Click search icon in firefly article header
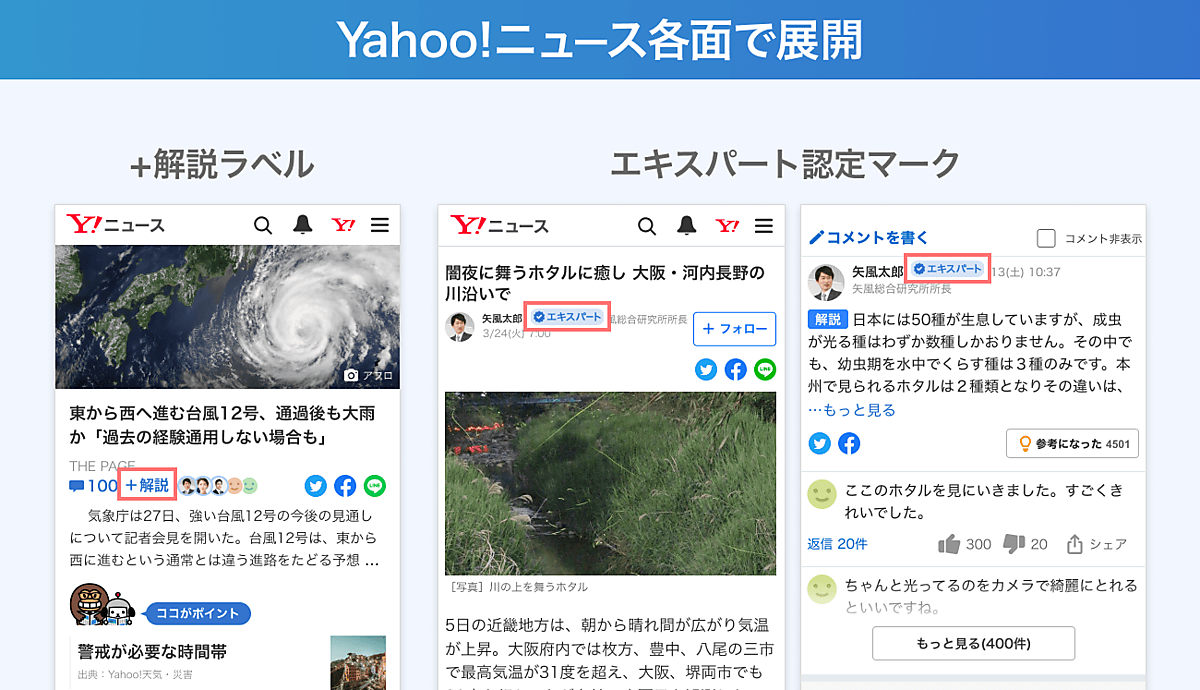 coord(647,225)
